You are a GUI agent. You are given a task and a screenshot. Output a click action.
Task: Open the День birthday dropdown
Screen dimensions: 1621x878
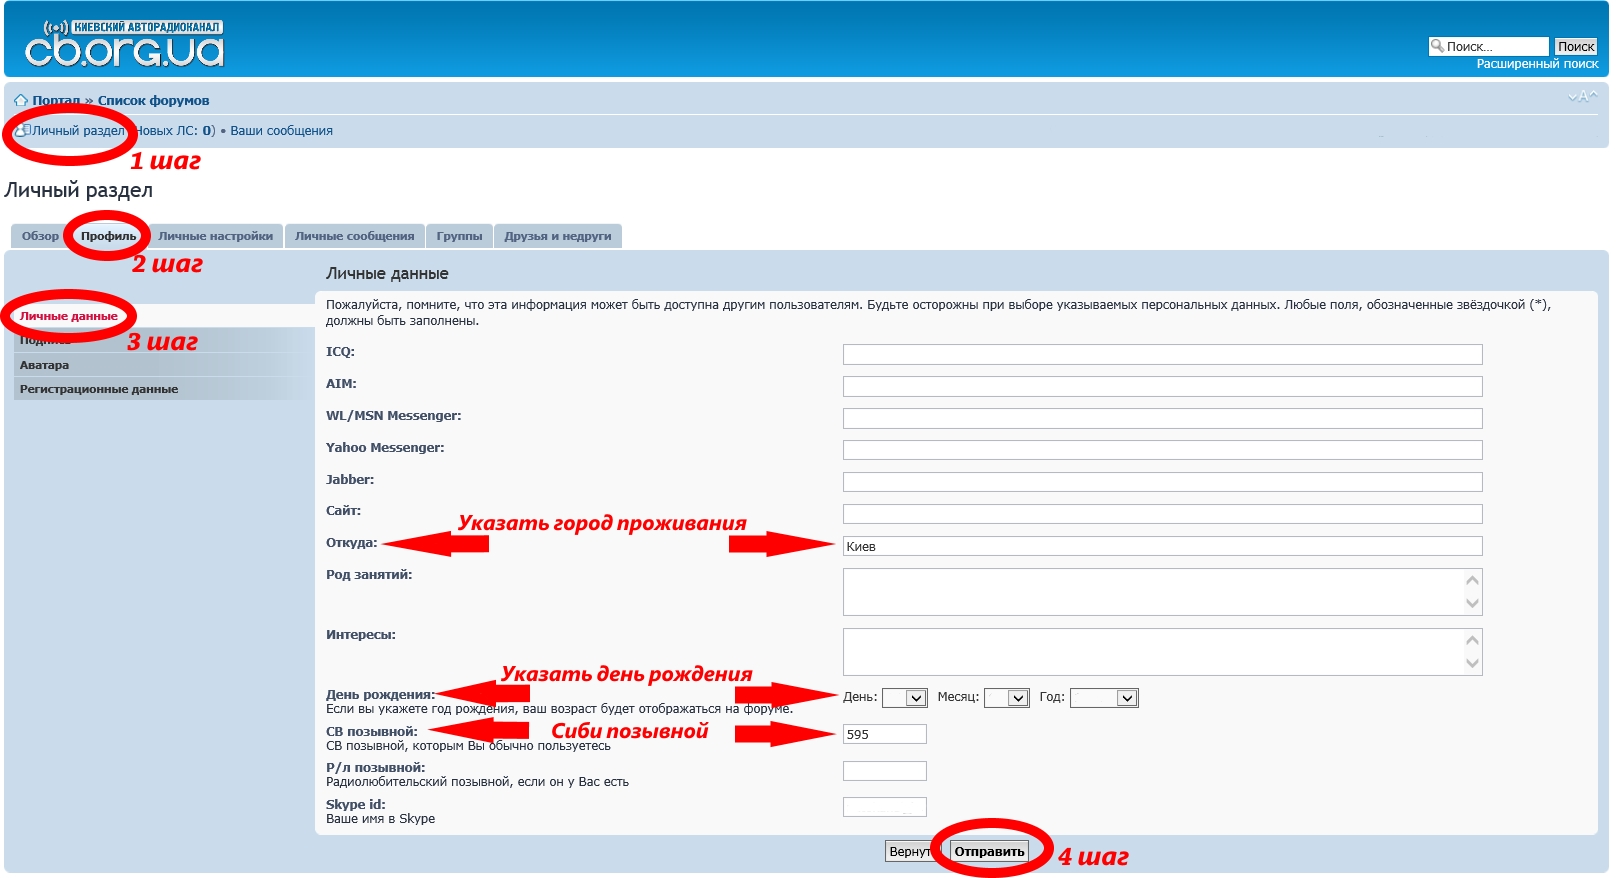[x=905, y=698]
